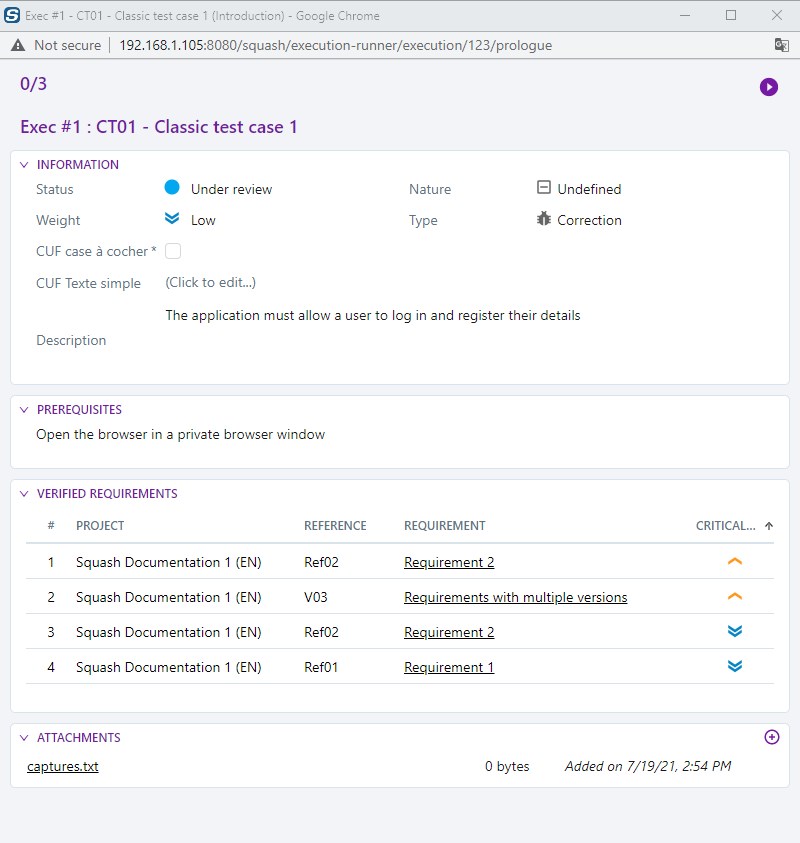Click the translate page icon in address bar
This screenshot has height=843, width=800.
pyautogui.click(x=781, y=45)
